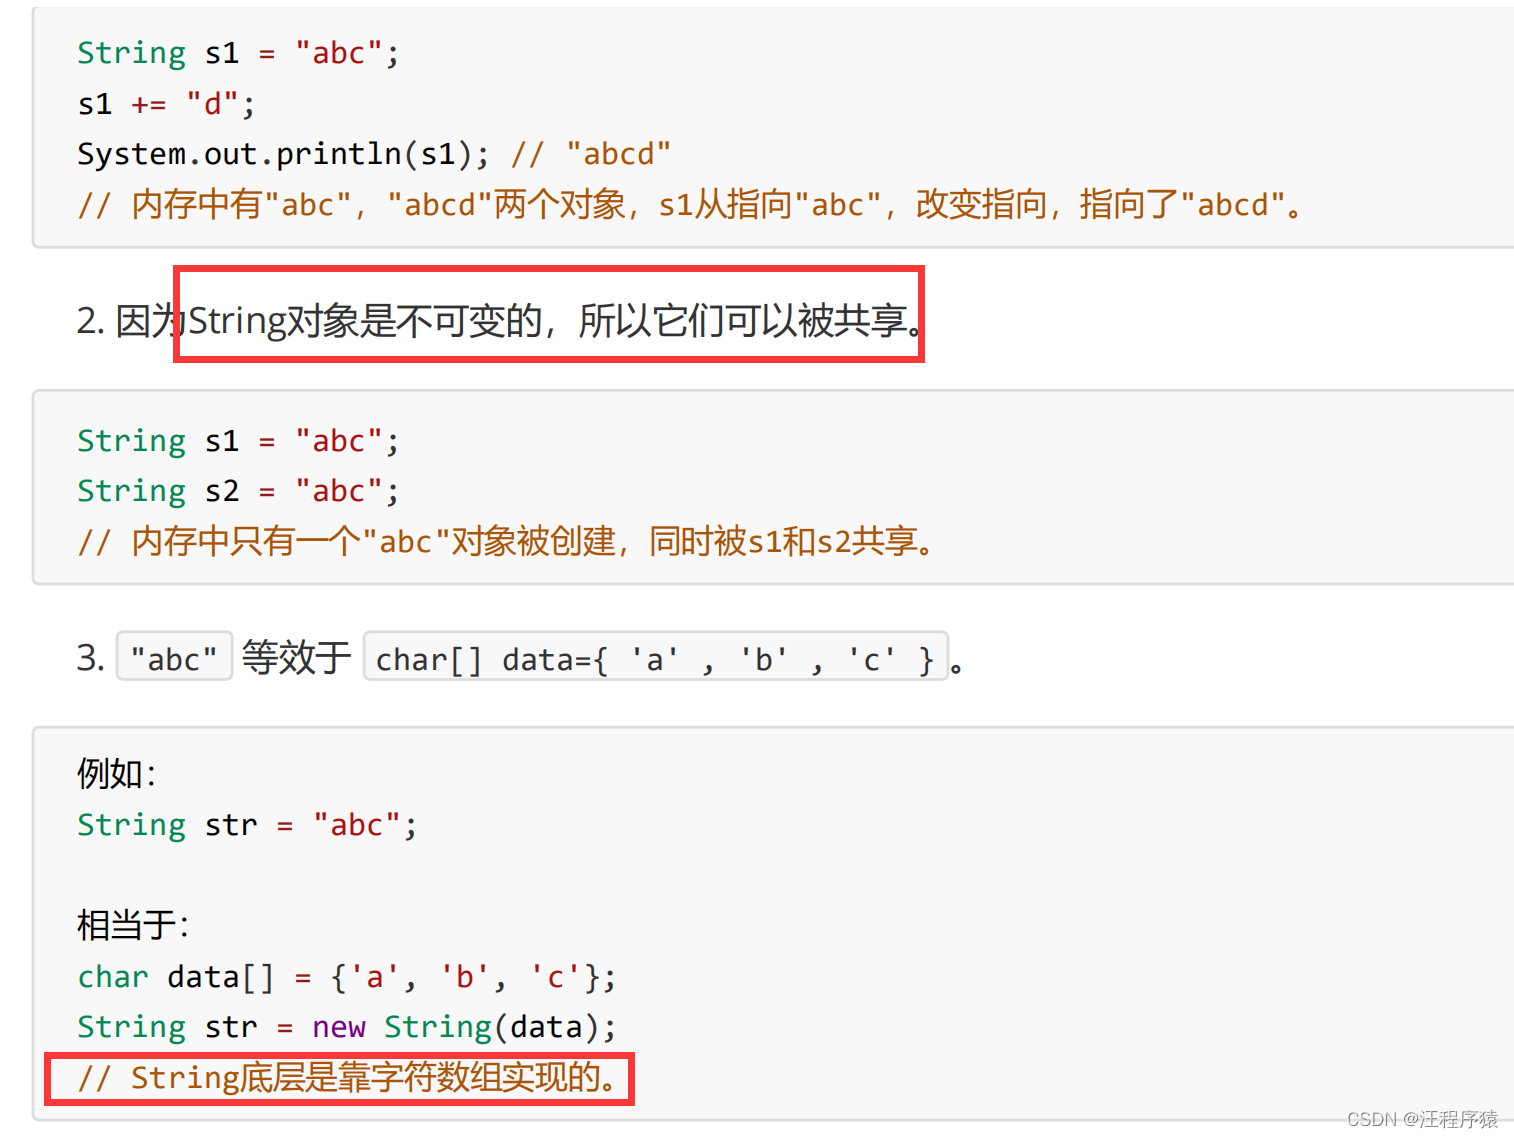Click the System.out.println(s1) line
Screen dimensions: 1514x1138
pyautogui.click(x=283, y=154)
